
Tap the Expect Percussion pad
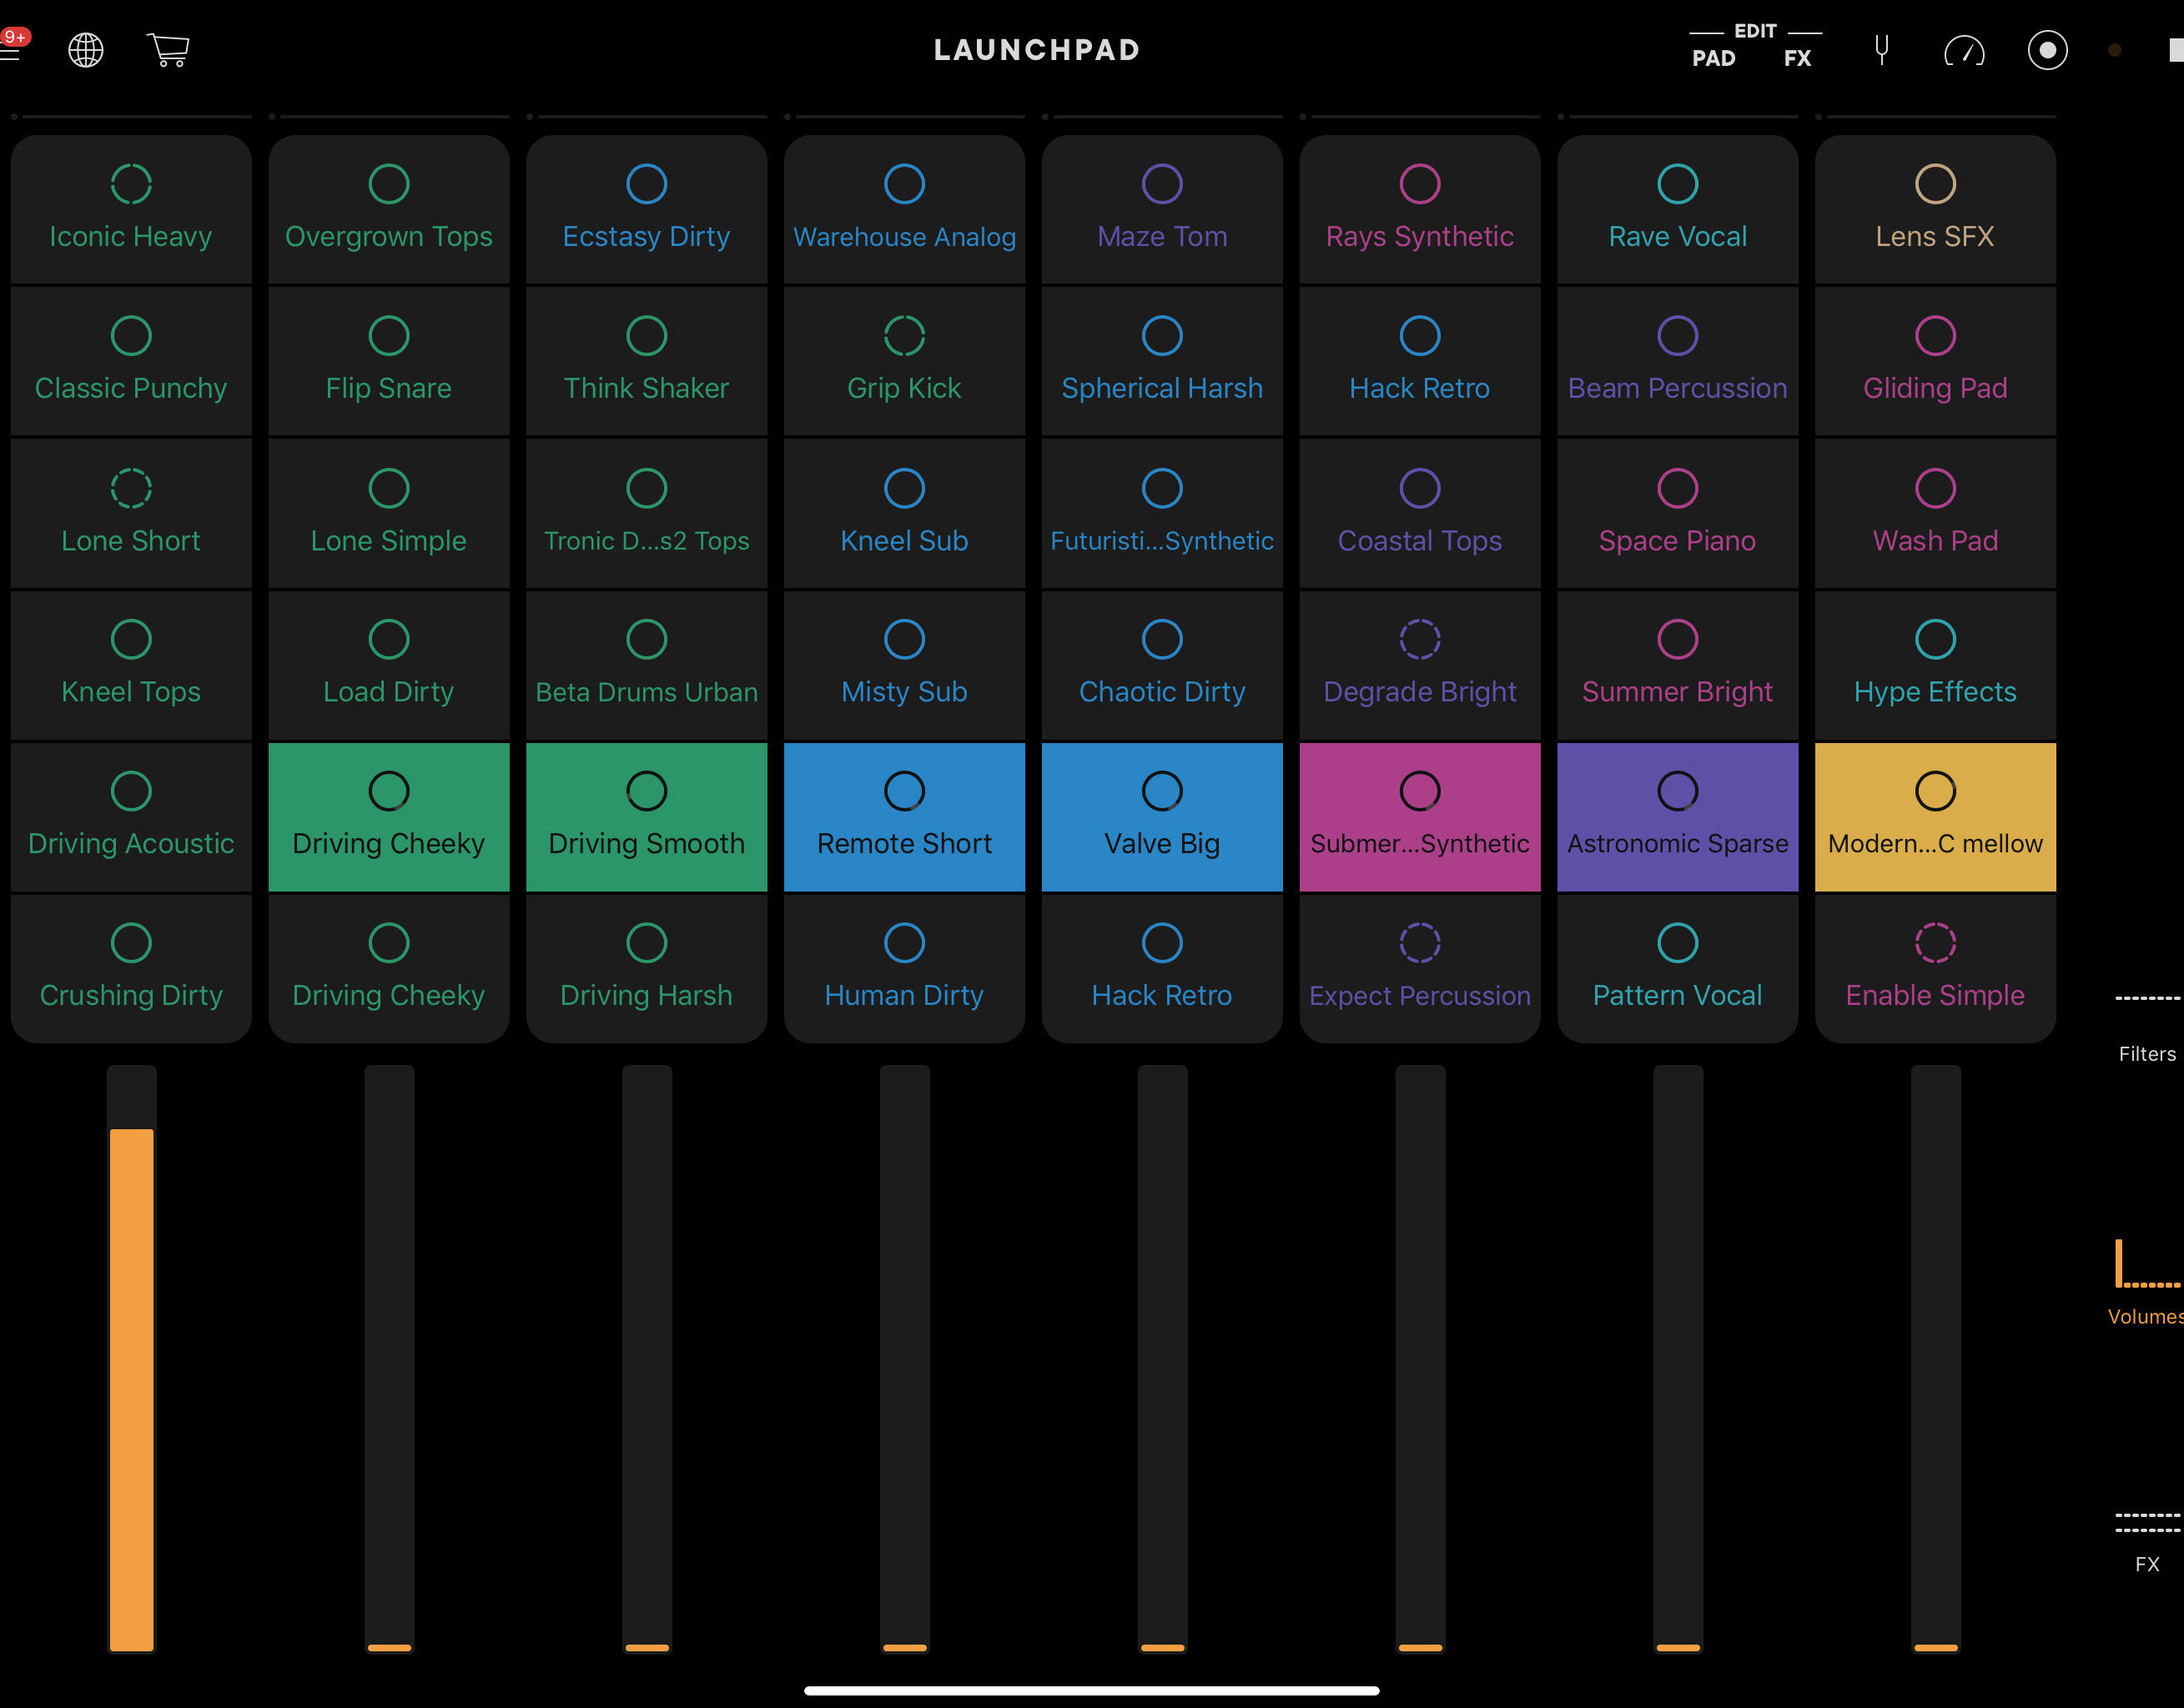tap(1420, 969)
